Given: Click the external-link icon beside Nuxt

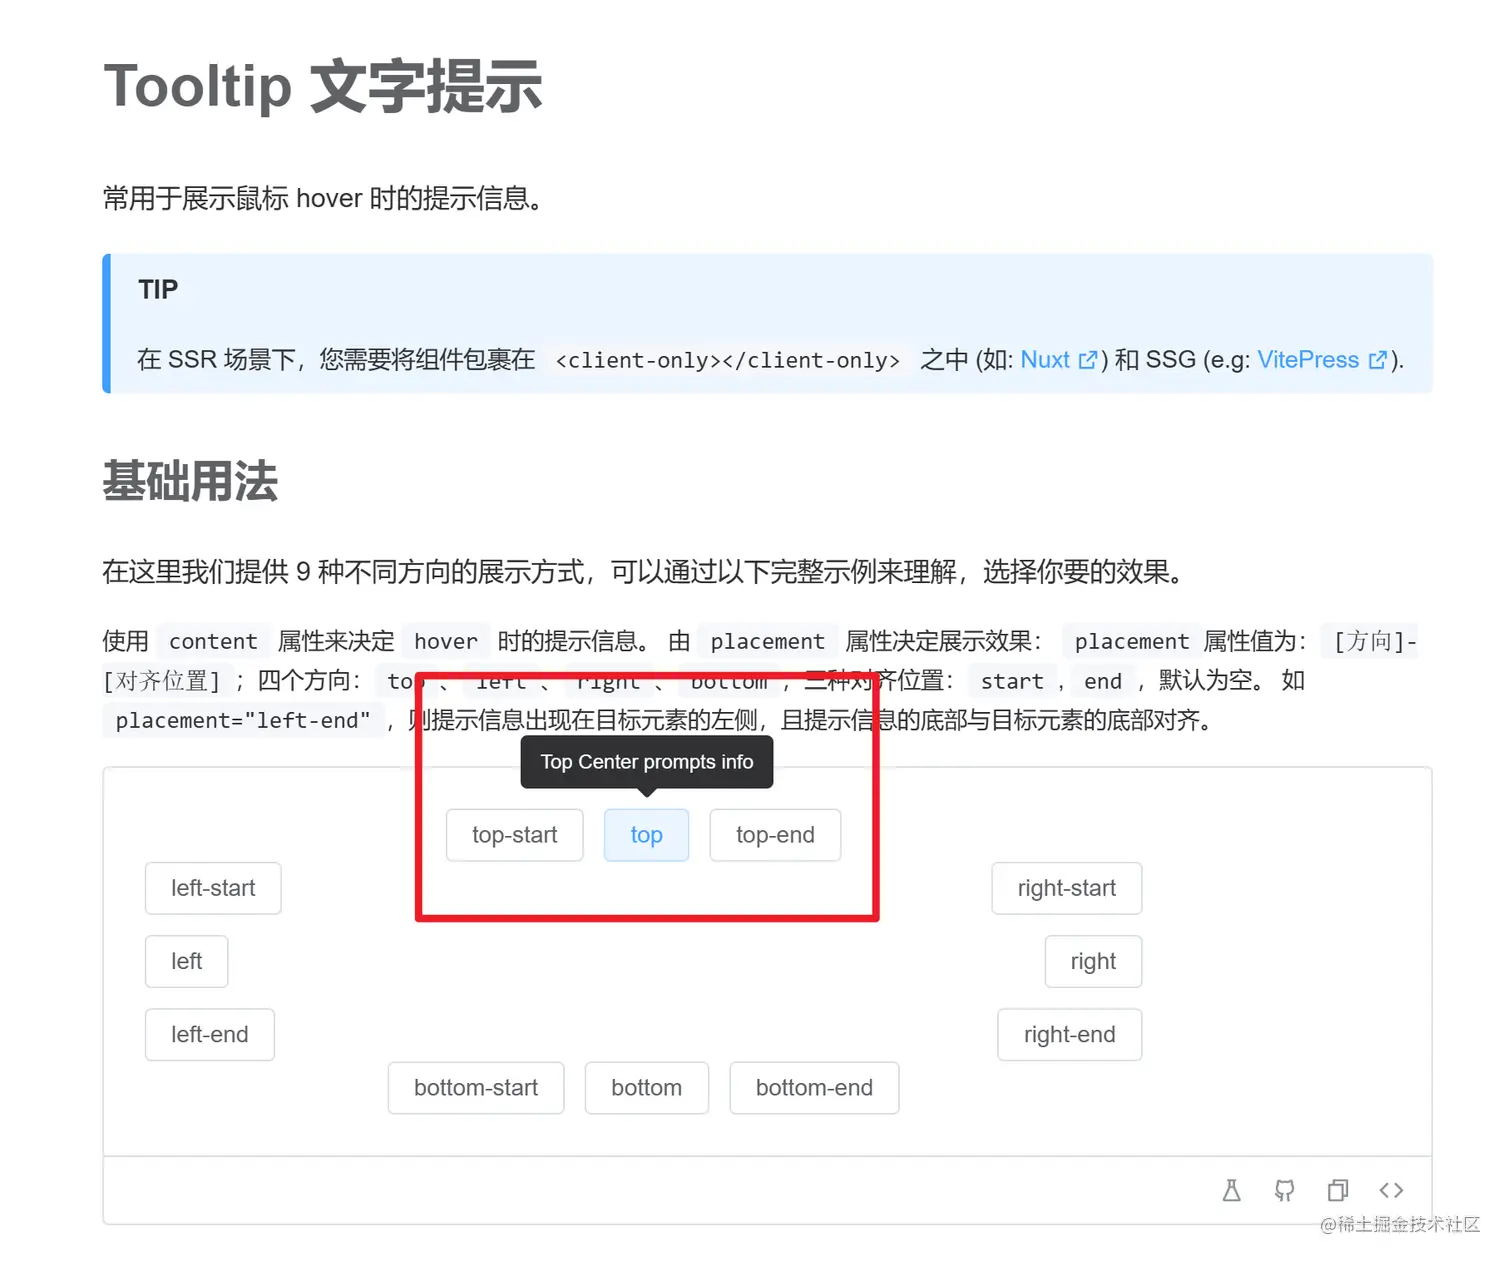Looking at the screenshot, I should (1089, 359).
